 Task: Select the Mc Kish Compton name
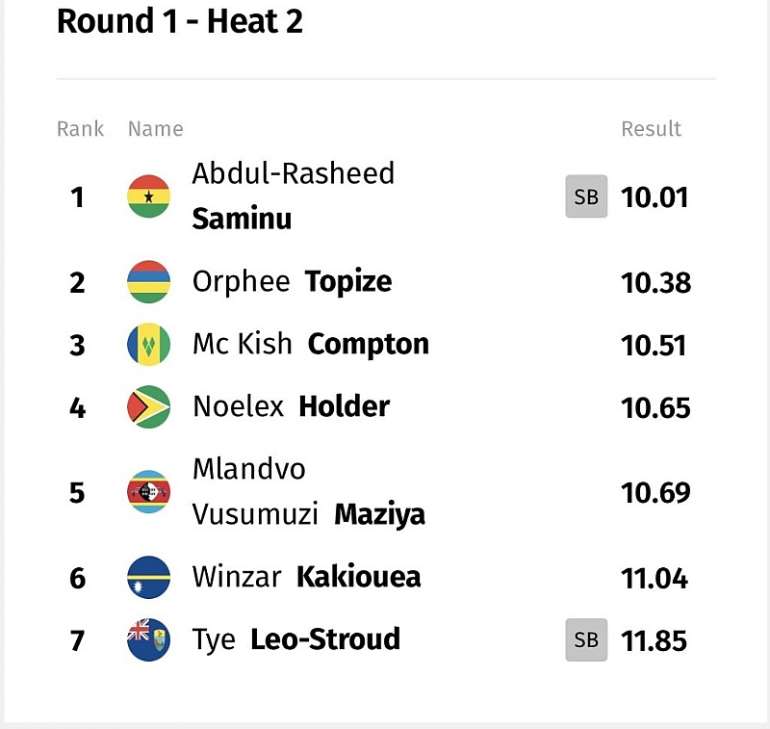(310, 344)
